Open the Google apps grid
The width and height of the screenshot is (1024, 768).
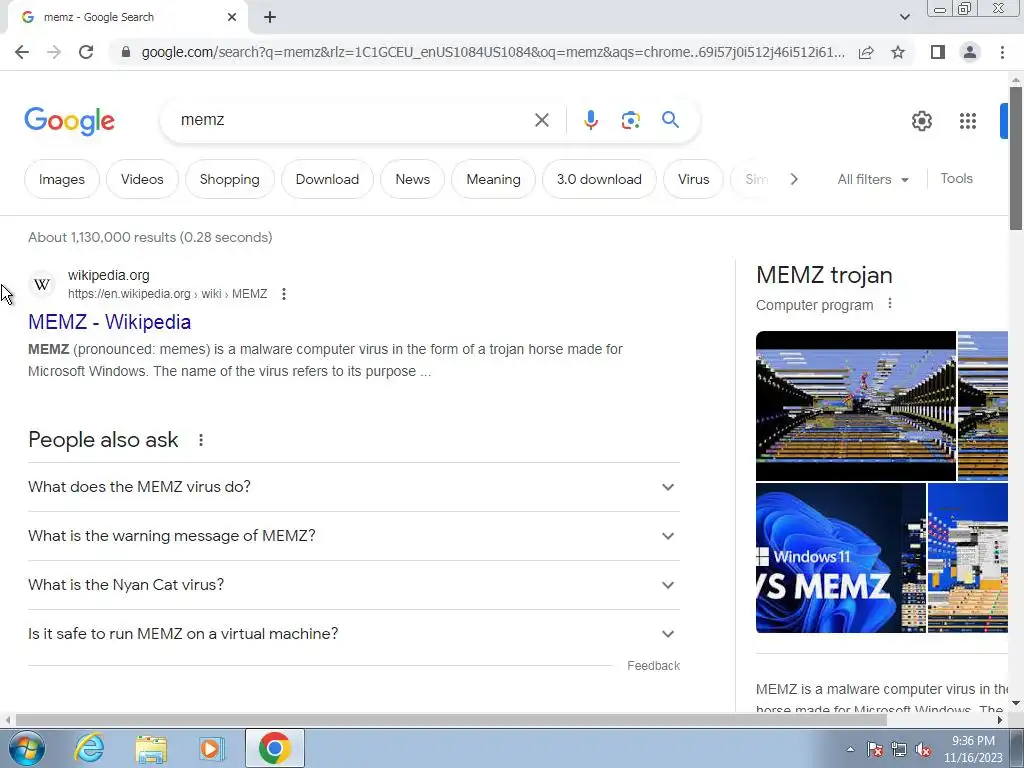point(968,121)
